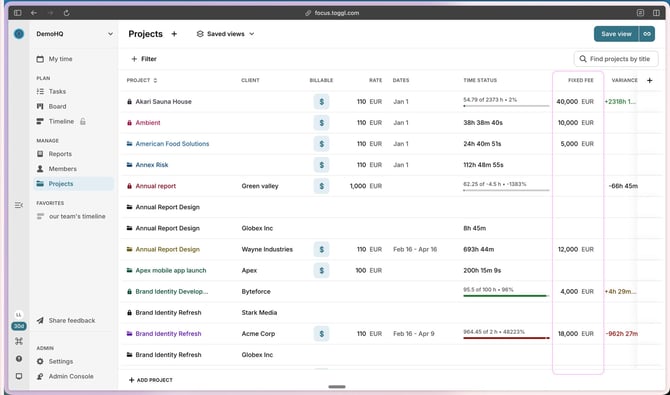This screenshot has width=670, height=395.
Task: Click Brand Identity Develop green progress bar
Action: pos(506,295)
